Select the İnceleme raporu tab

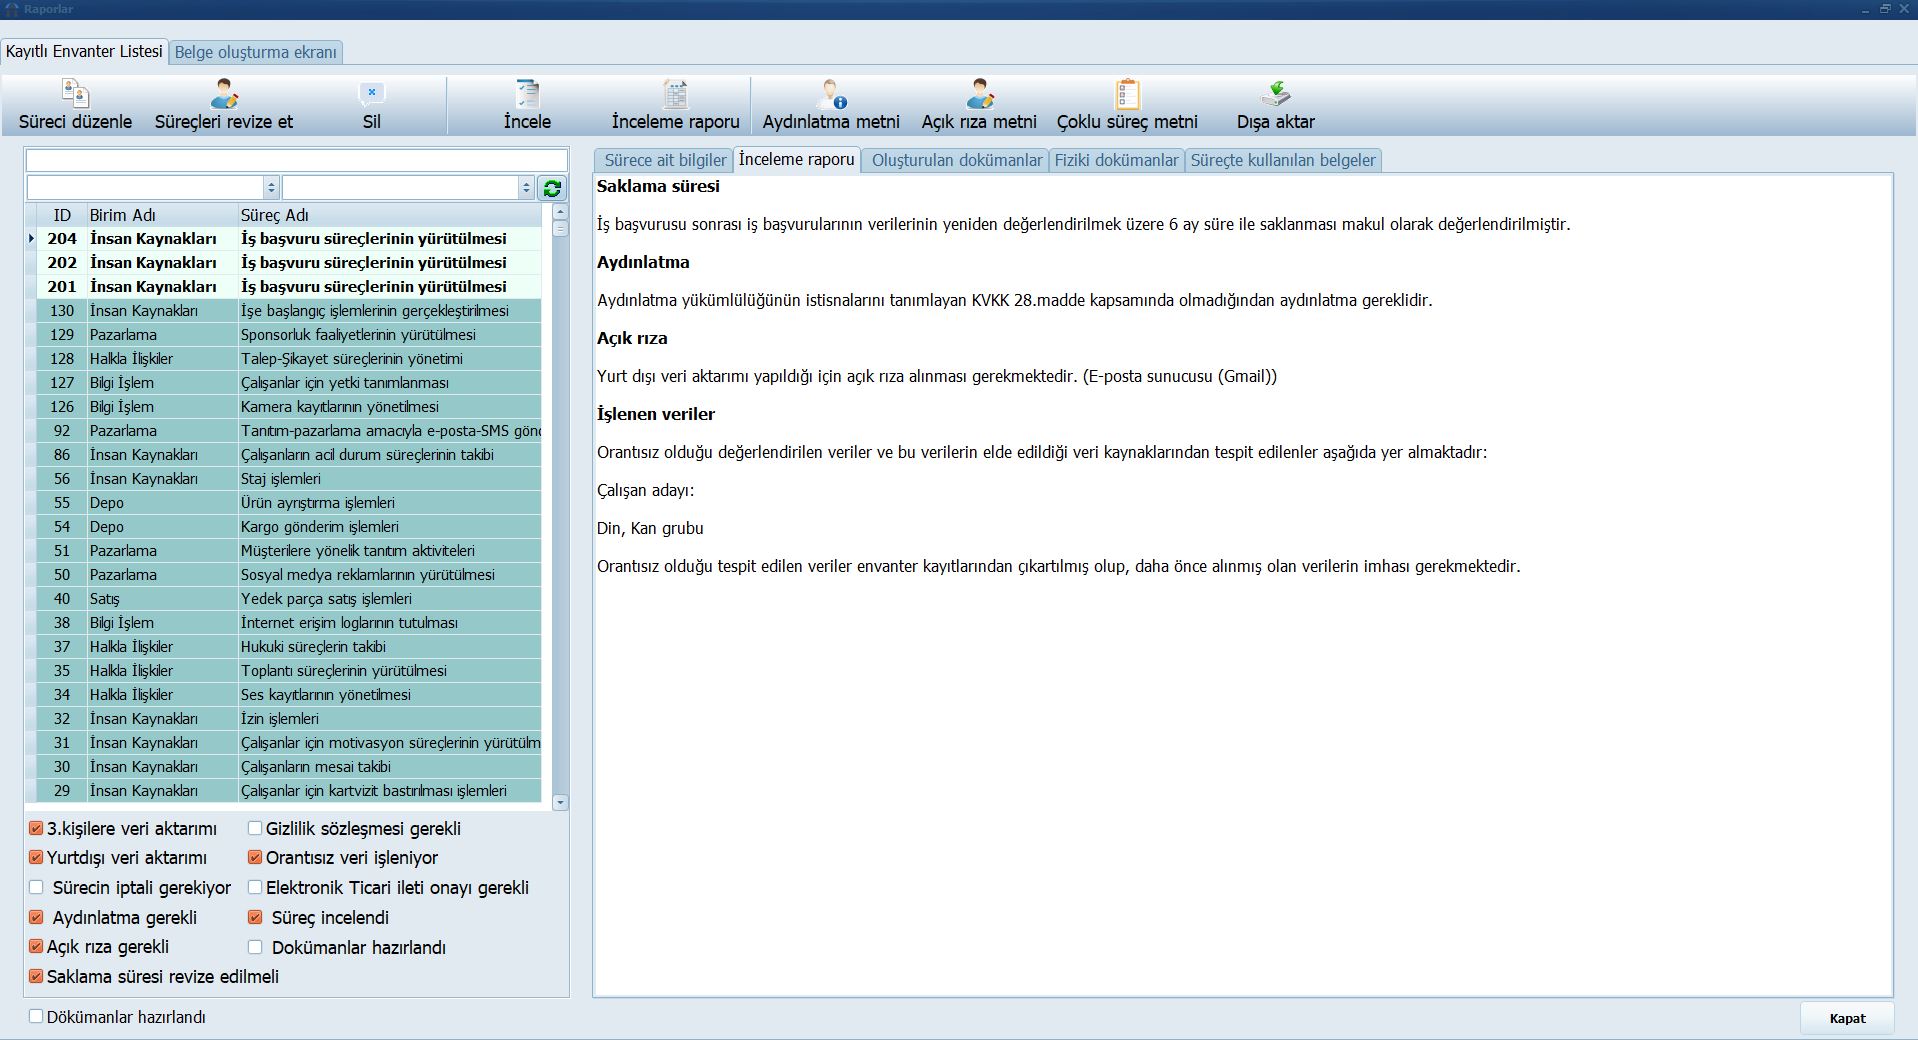tap(797, 159)
